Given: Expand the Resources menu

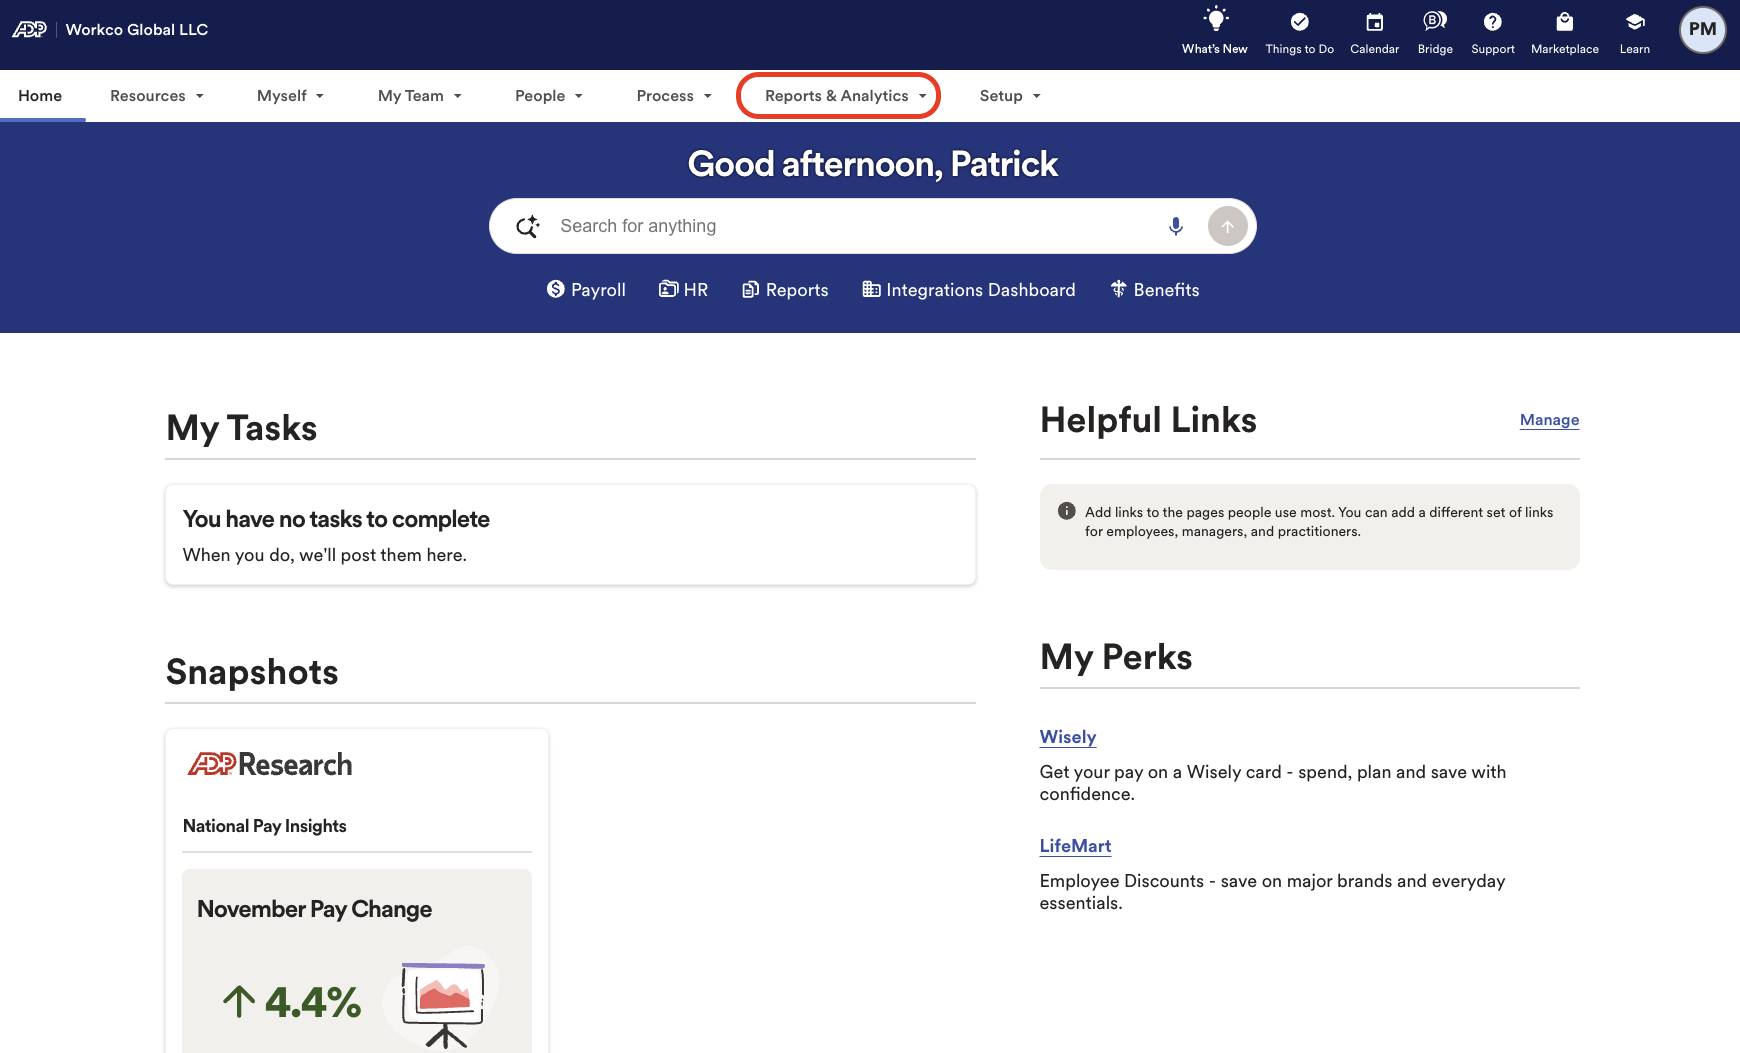Looking at the screenshot, I should click(x=157, y=96).
